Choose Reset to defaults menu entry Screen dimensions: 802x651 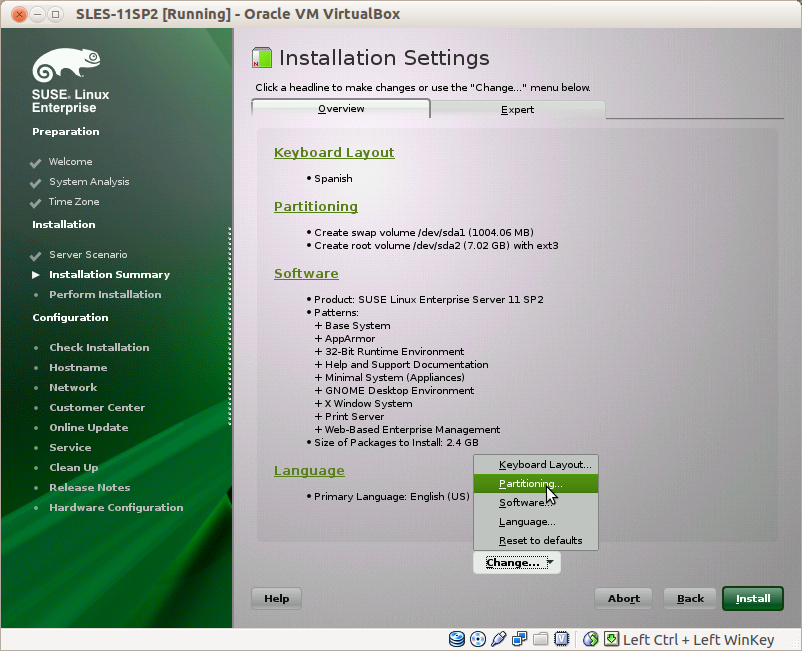point(536,541)
